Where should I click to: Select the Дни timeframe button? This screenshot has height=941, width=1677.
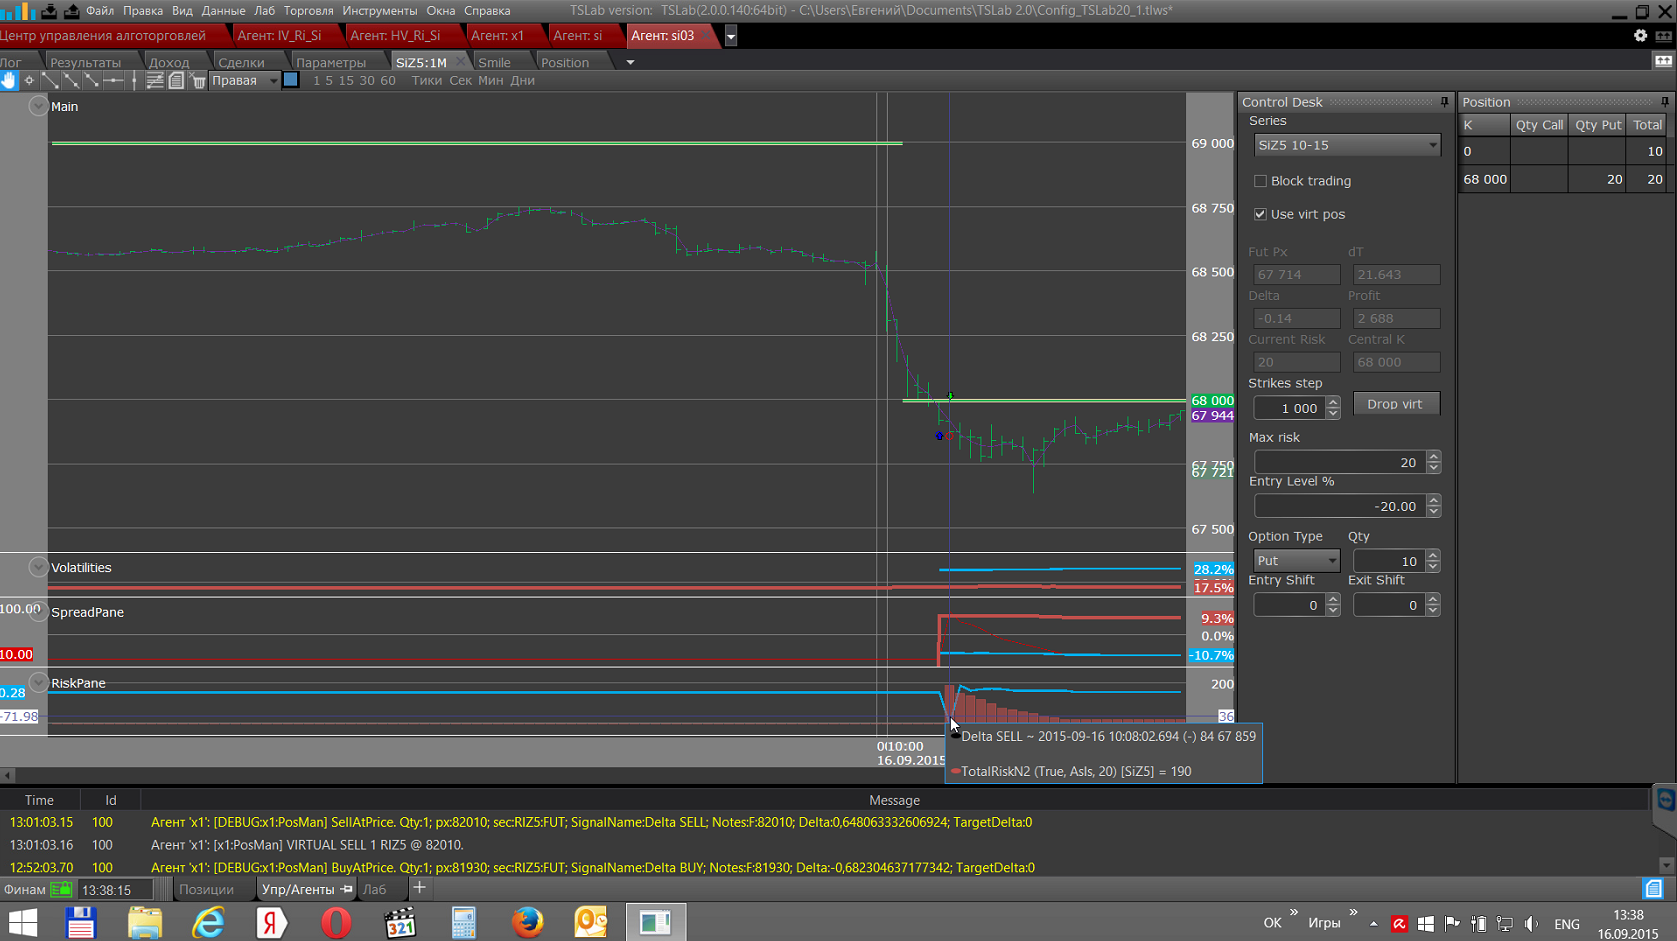pos(522,81)
